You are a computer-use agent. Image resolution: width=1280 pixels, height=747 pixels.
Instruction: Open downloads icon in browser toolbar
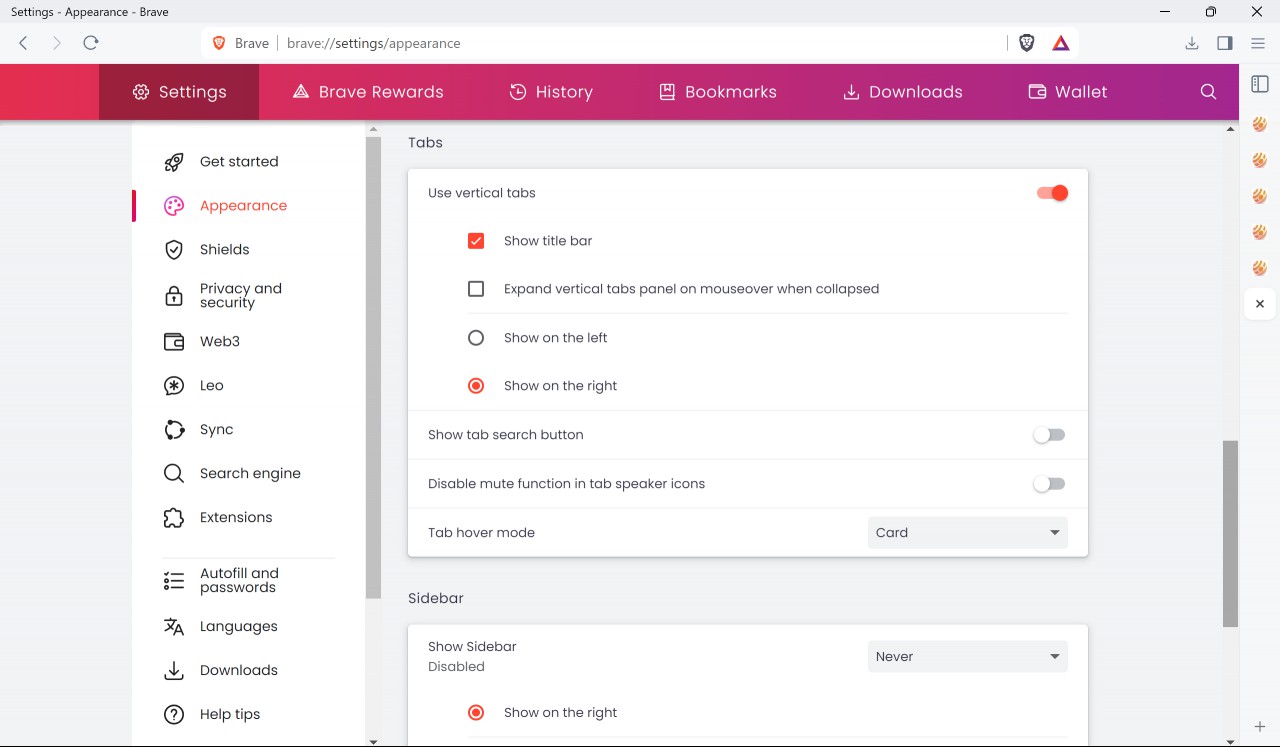1192,43
